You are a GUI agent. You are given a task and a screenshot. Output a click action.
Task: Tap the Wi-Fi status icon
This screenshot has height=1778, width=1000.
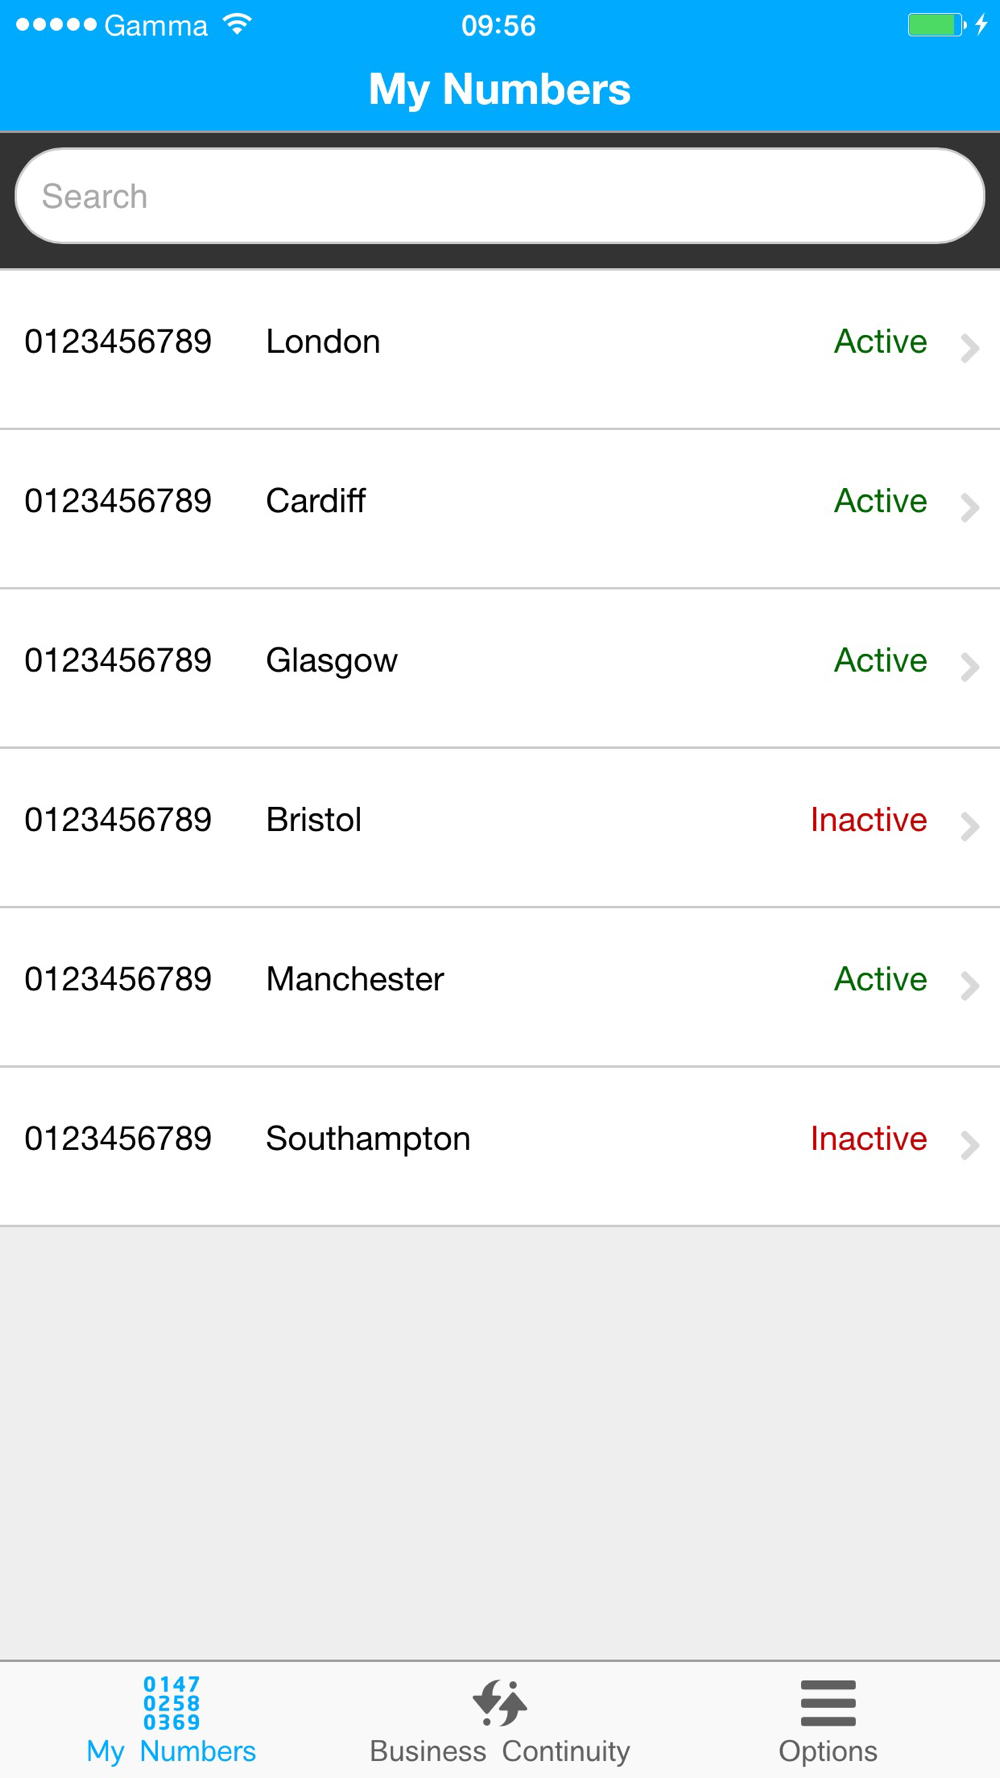click(237, 25)
